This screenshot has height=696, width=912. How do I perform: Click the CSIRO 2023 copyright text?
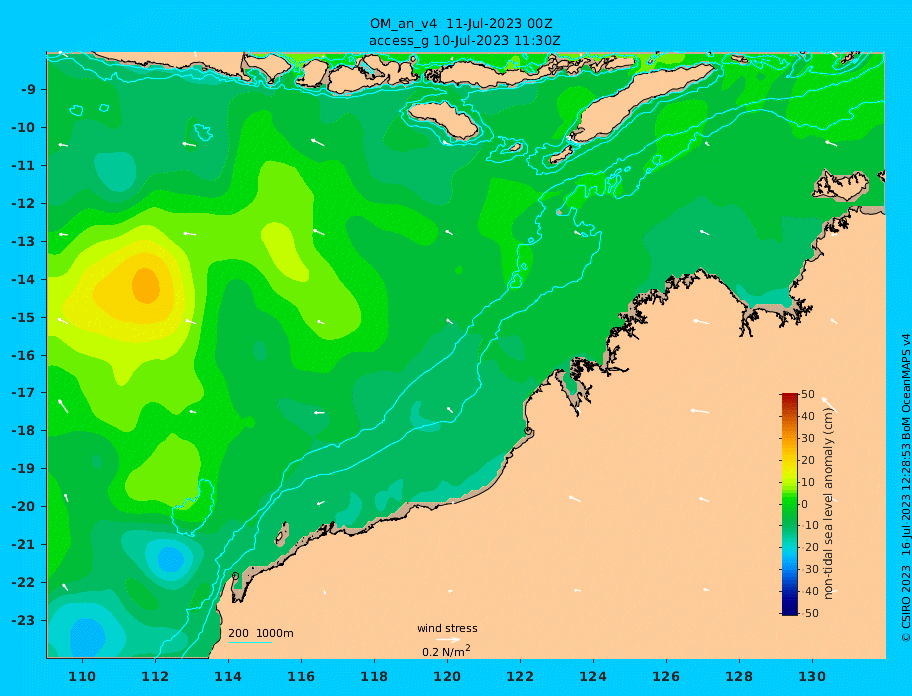tap(905, 488)
